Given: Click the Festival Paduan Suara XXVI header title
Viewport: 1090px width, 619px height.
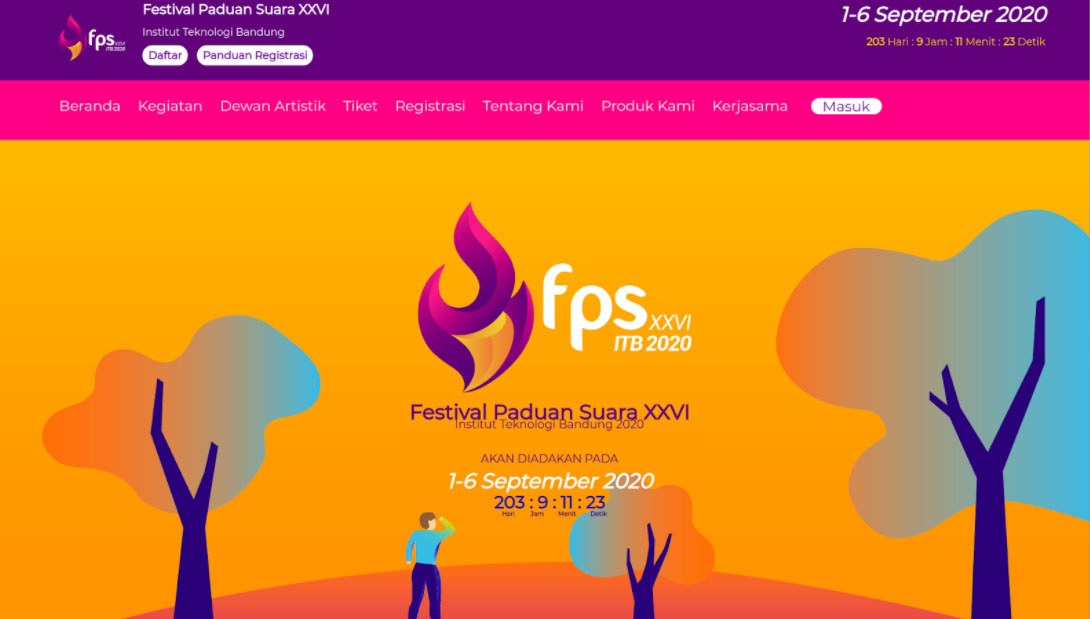Looking at the screenshot, I should coord(236,10).
